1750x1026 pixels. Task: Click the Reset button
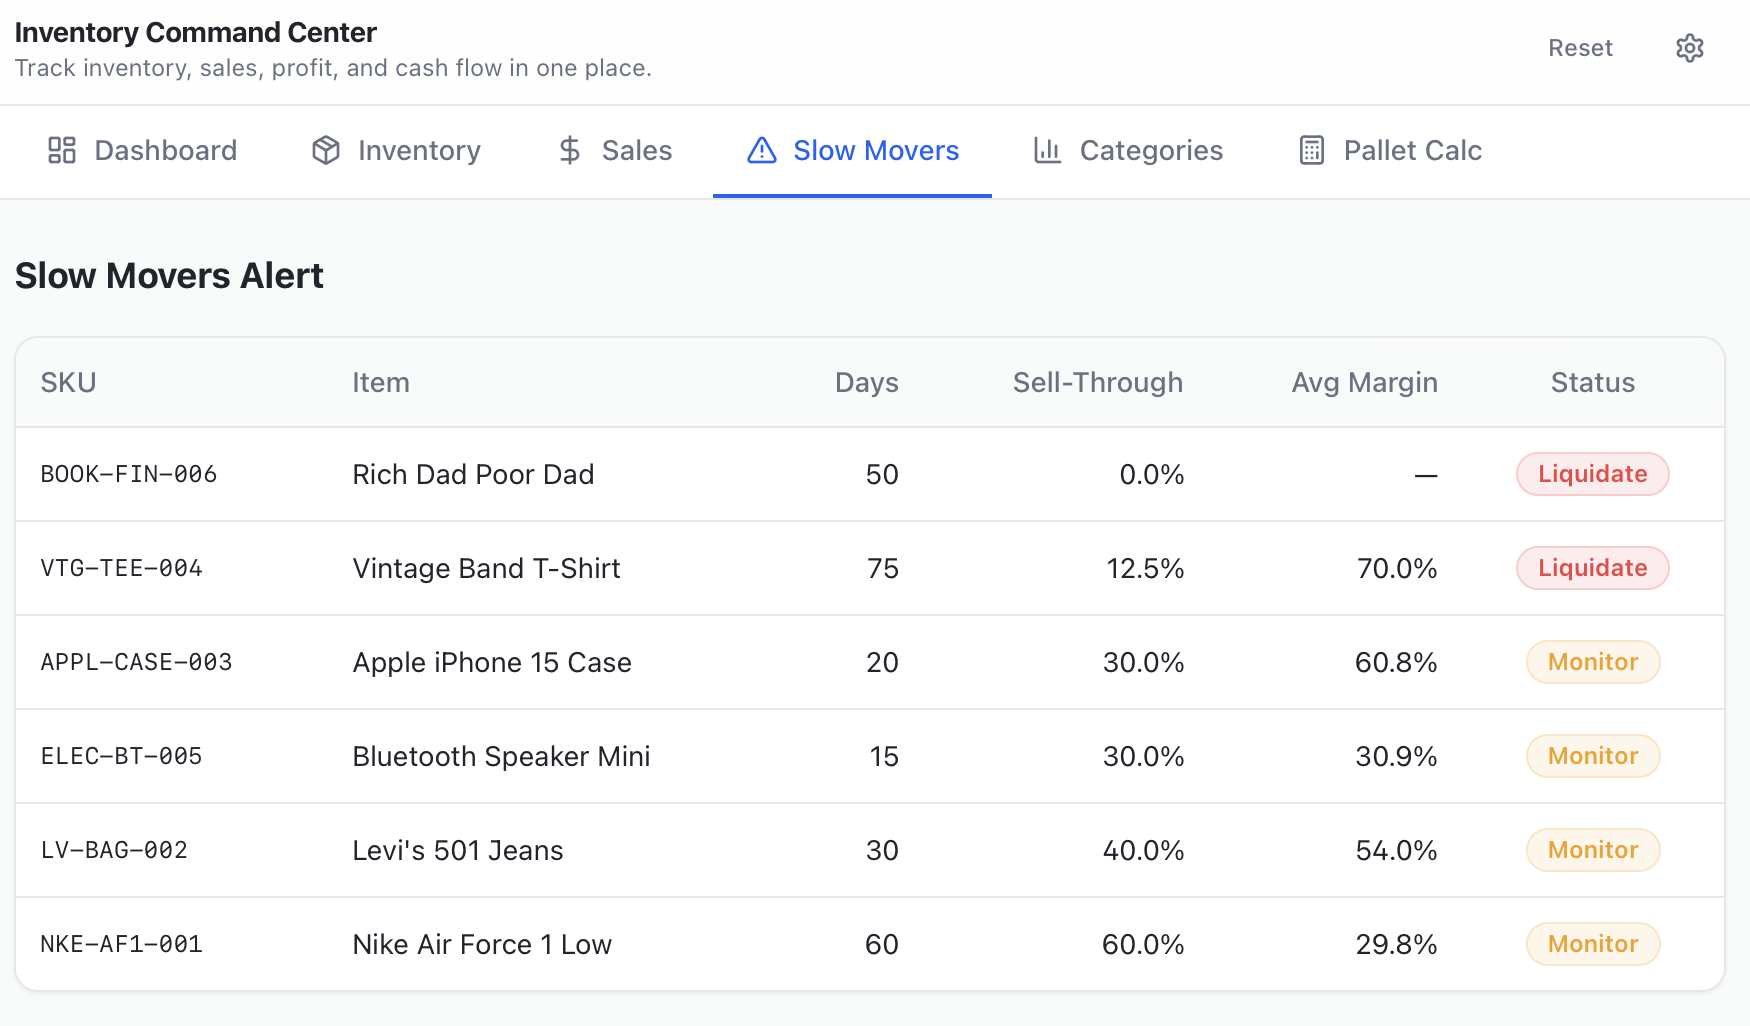point(1580,48)
